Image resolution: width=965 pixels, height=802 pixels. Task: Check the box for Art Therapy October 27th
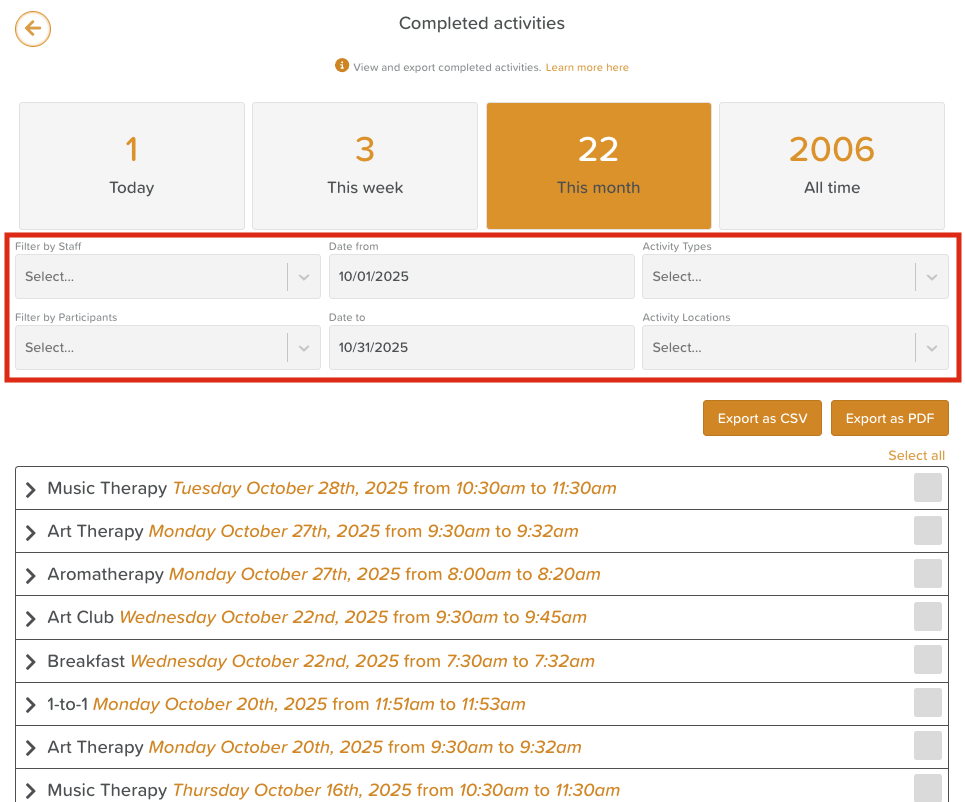pos(927,531)
